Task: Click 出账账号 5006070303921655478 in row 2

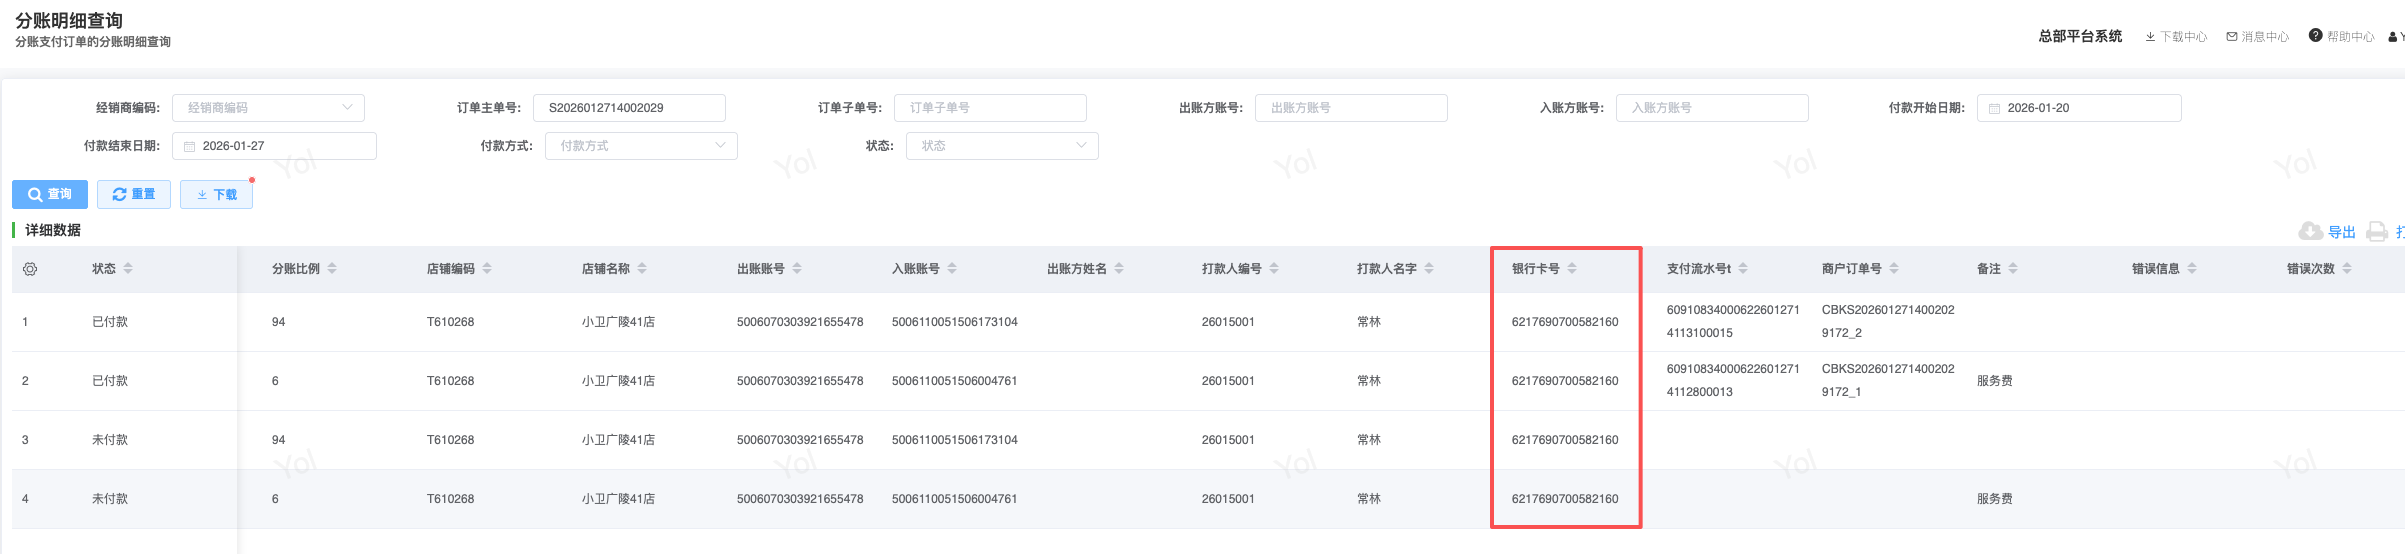Action: coord(800,381)
